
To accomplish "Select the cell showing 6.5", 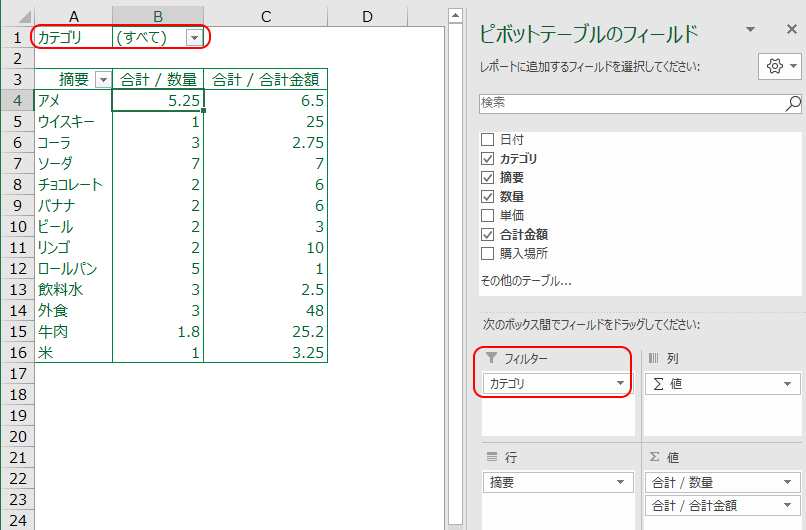I will click(x=265, y=101).
